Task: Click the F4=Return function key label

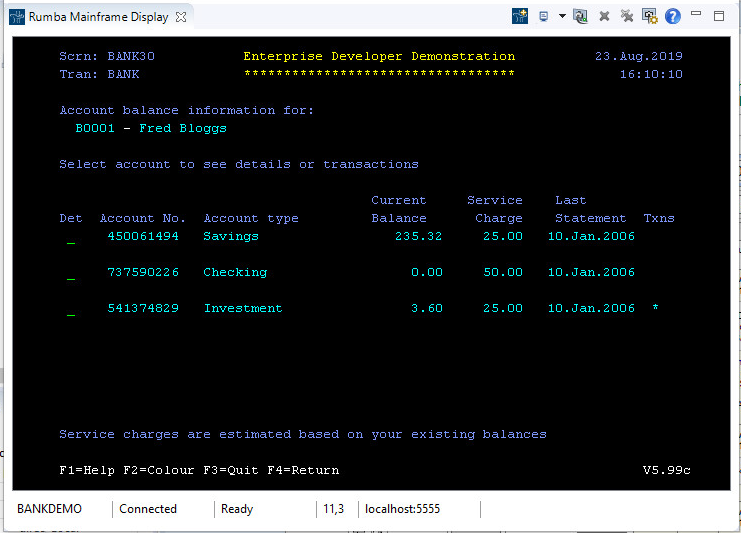Action: click(303, 470)
